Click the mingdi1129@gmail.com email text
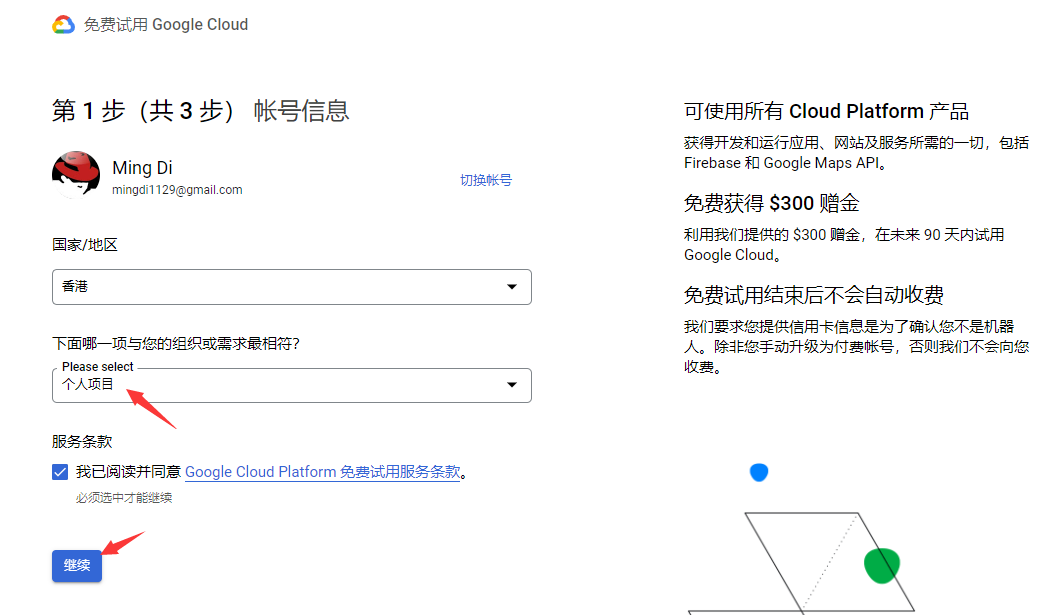The image size is (1059, 615). 177,190
